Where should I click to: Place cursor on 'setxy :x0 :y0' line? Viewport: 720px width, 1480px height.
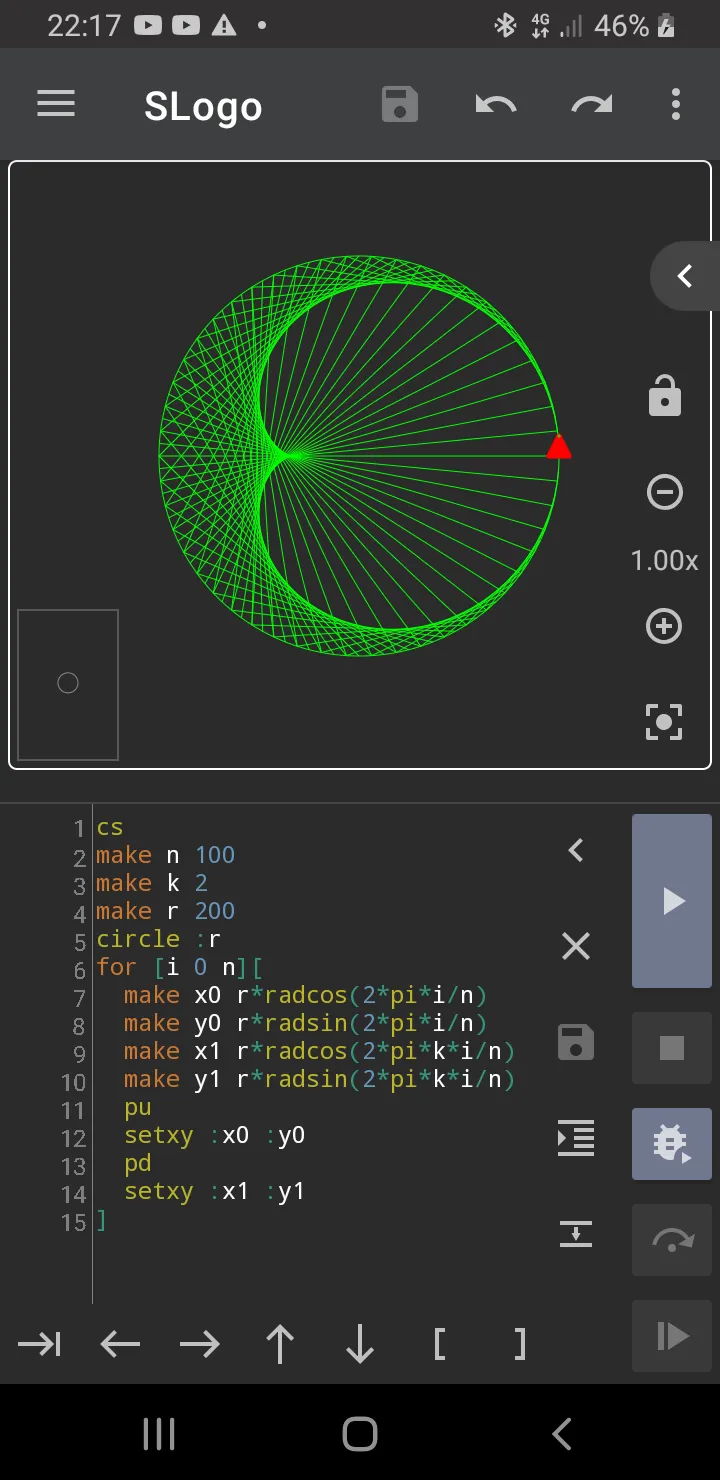215,1136
